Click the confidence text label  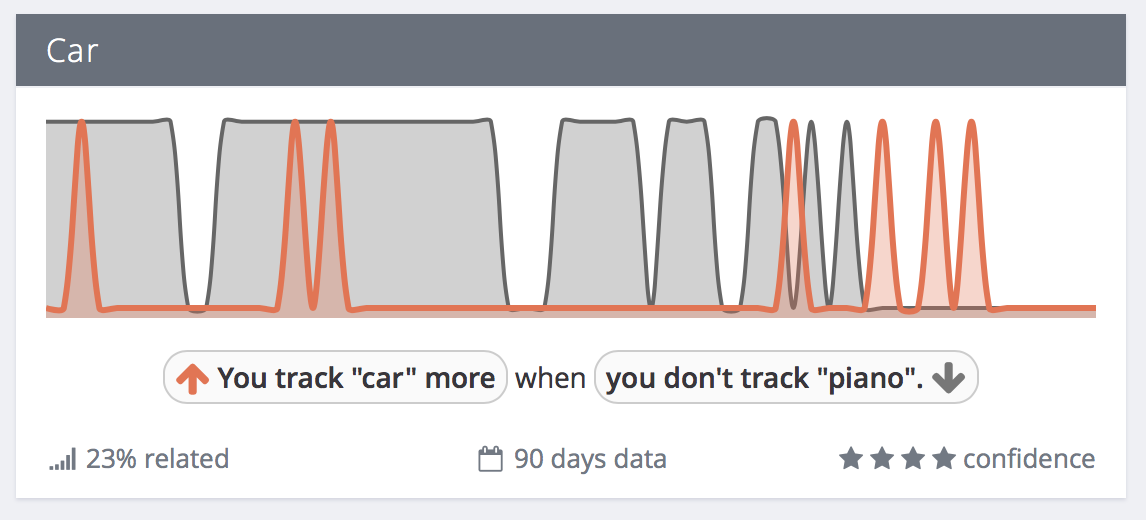click(1029, 459)
